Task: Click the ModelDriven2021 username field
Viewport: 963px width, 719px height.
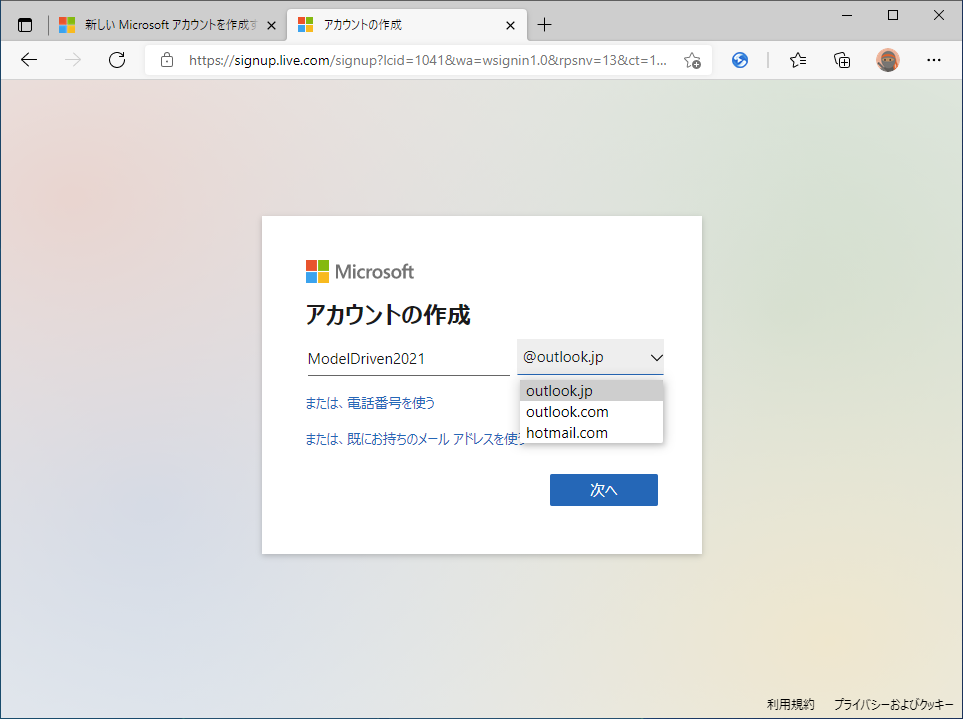Action: tap(408, 359)
